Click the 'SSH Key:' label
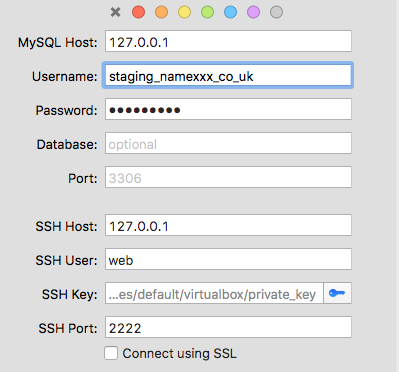The height and width of the screenshot is (372, 399). [x=70, y=295]
